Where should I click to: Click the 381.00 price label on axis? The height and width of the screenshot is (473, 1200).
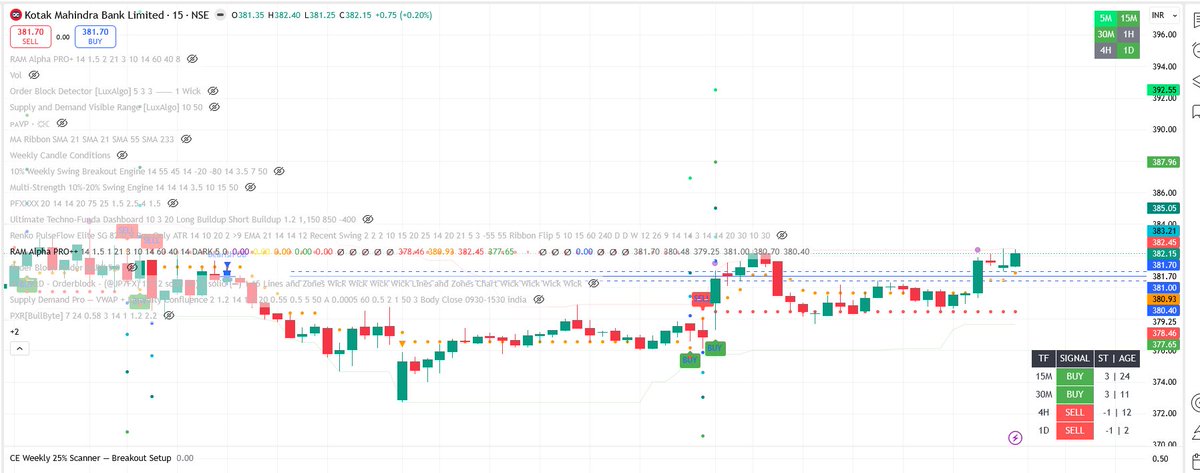pyautogui.click(x=1166, y=287)
